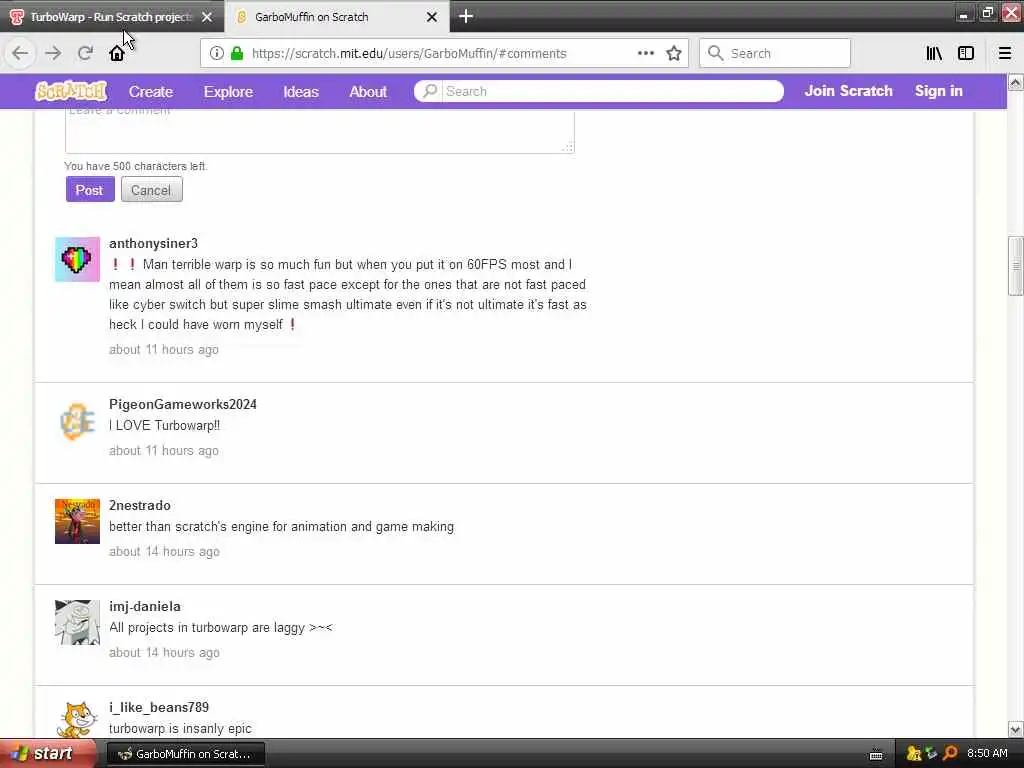This screenshot has height=768, width=1024.
Task: Click the browser forward arrow
Action: click(x=53, y=53)
